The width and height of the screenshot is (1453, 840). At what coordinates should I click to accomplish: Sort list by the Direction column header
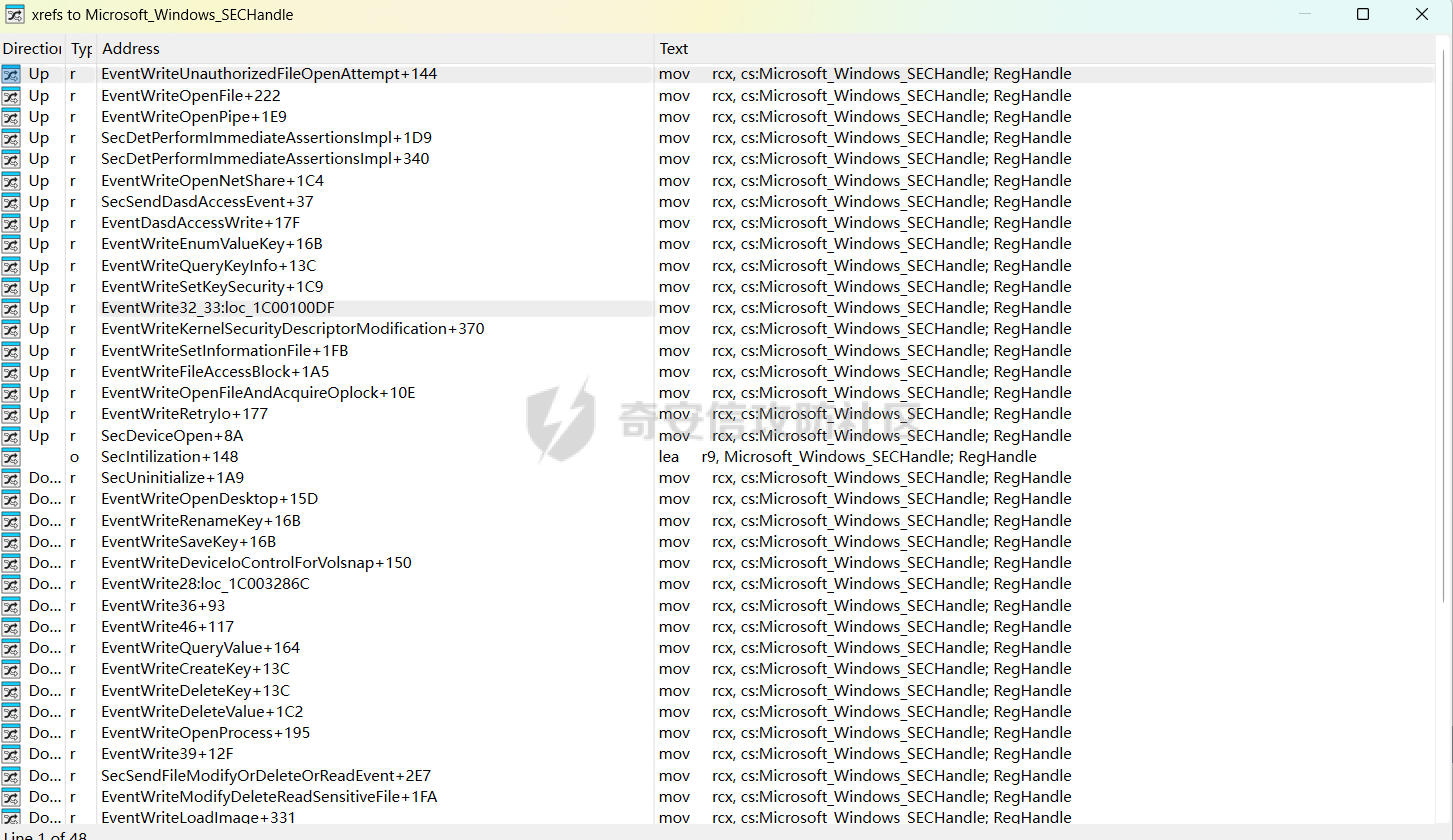[x=32, y=49]
